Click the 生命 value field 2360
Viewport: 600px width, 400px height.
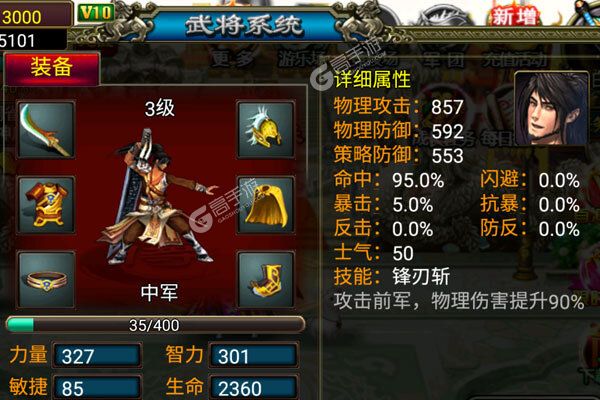(x=253, y=388)
